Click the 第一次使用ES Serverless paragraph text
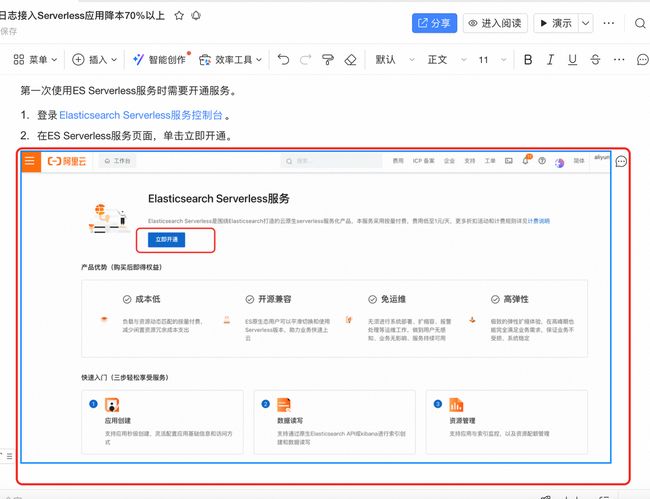The width and height of the screenshot is (650, 499). [129, 91]
